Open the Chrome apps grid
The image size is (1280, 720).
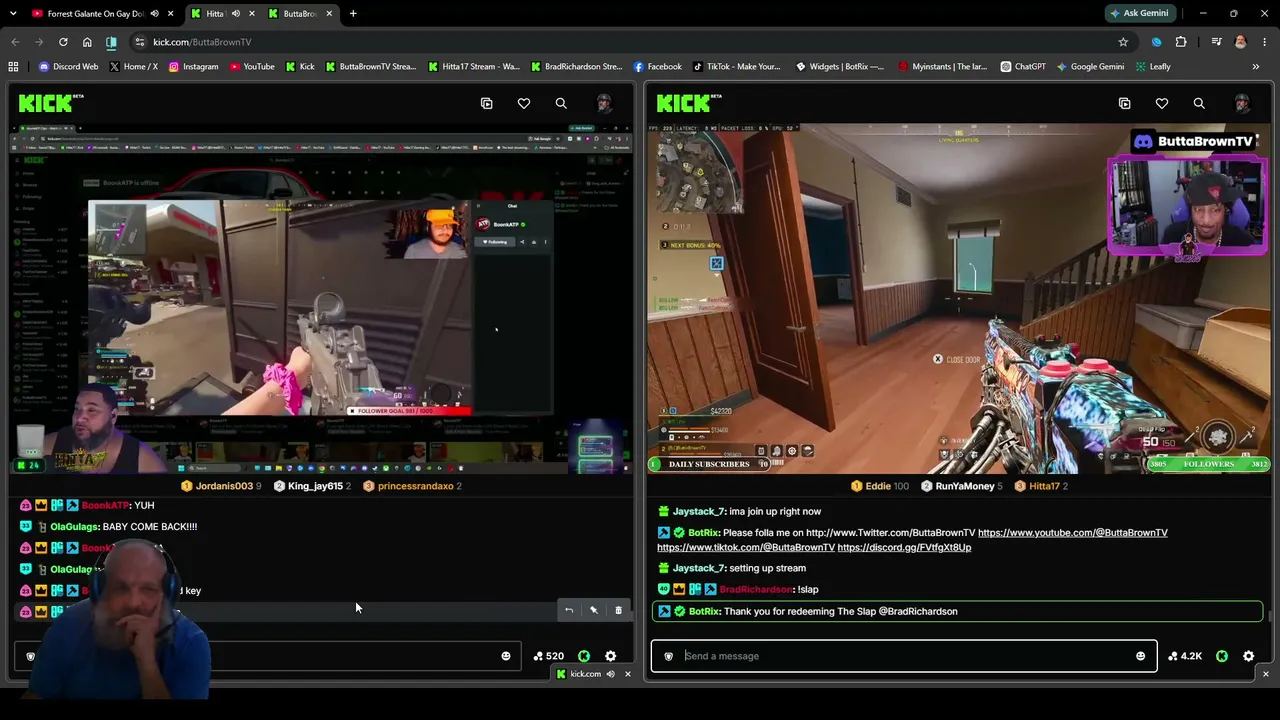coord(13,67)
